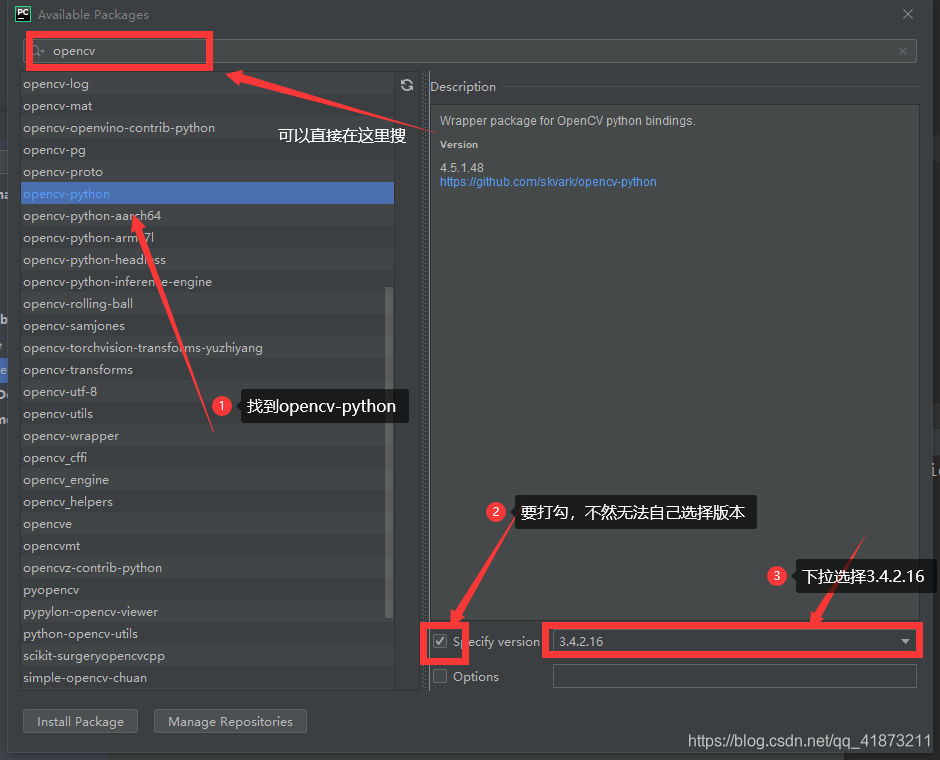Image resolution: width=940 pixels, height=760 pixels.
Task: Select opencv-pg package
Action: point(207,150)
